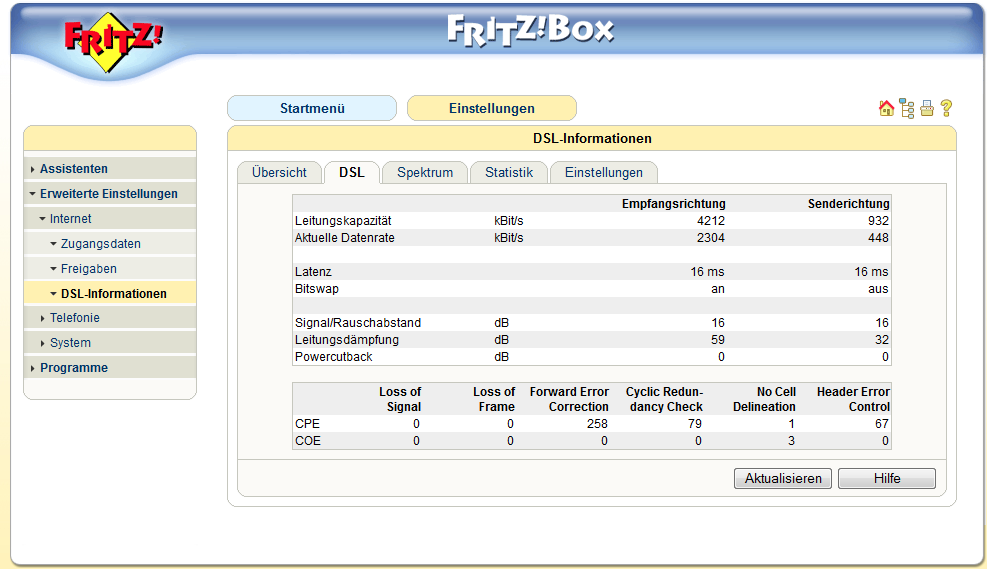Click the Hilfe button

coord(887,478)
